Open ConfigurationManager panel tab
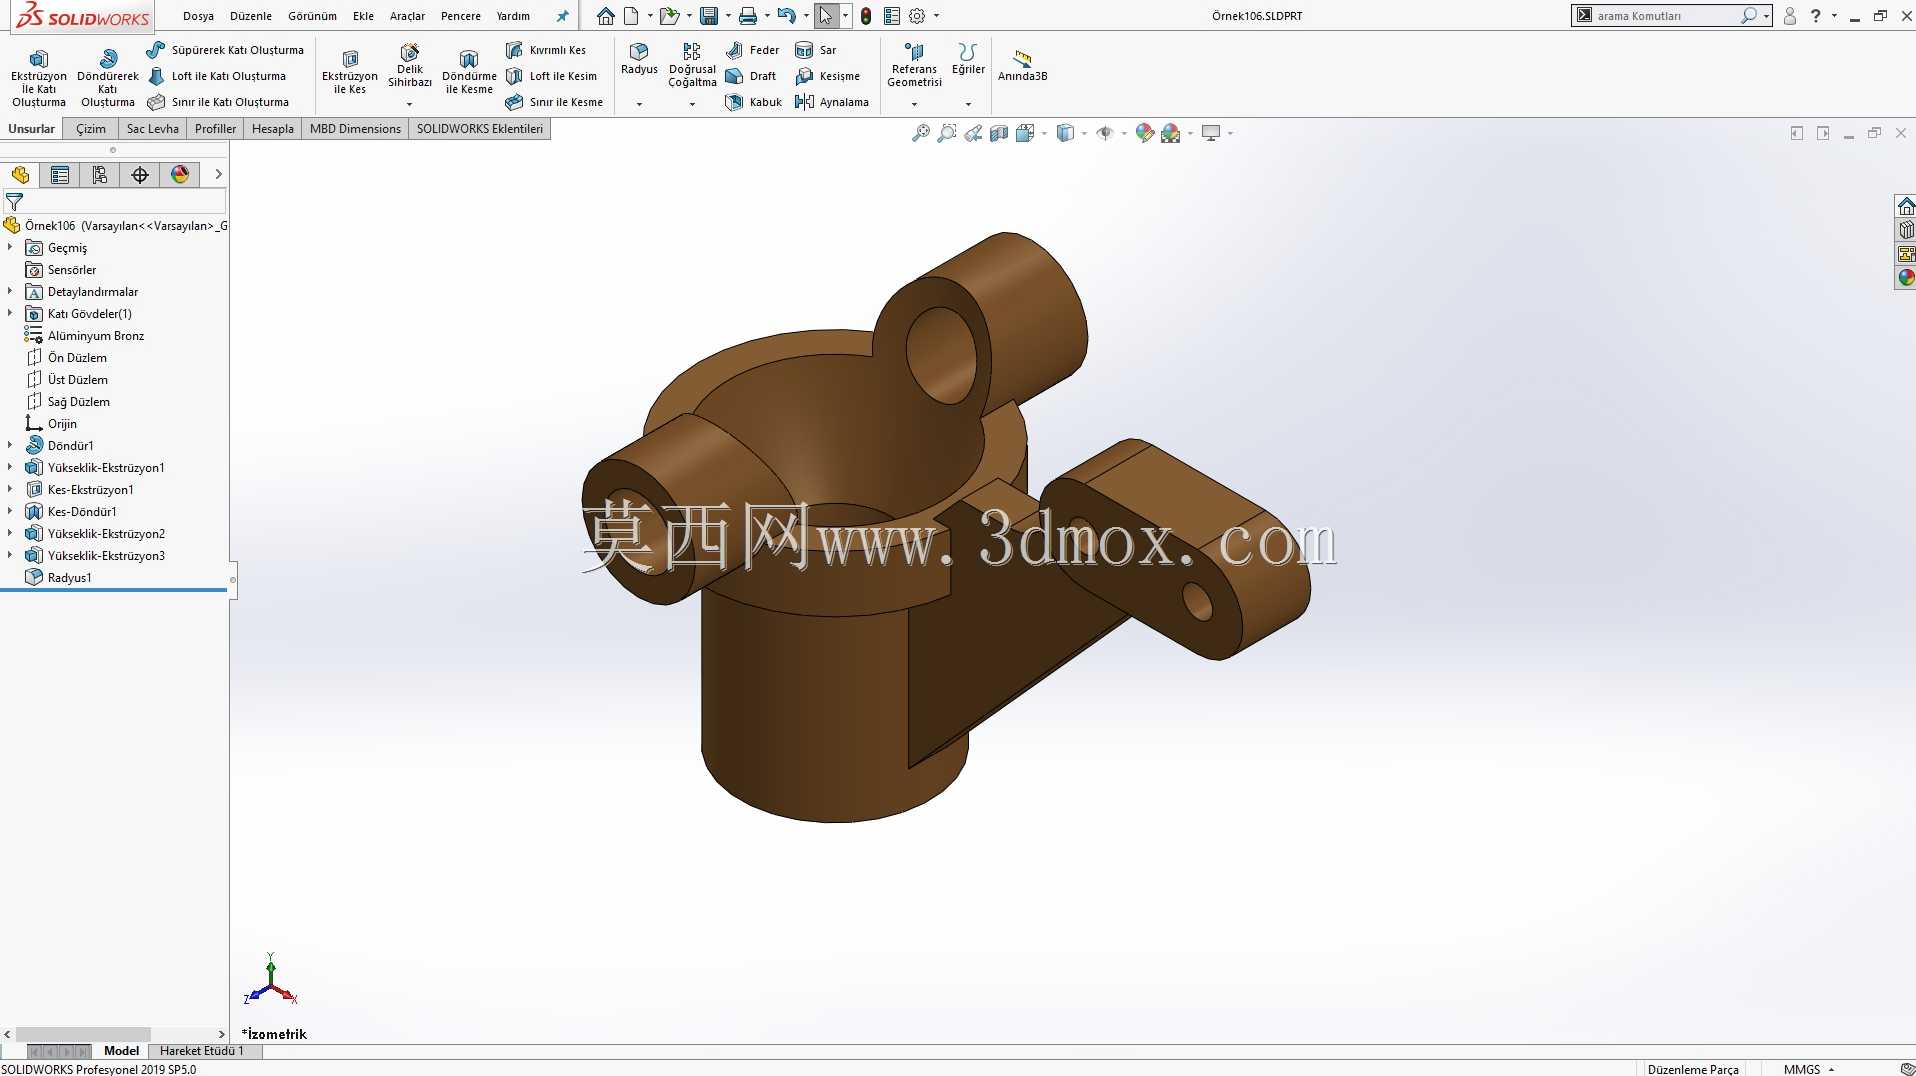Screen dimensions: 1916x1076 pos(100,175)
